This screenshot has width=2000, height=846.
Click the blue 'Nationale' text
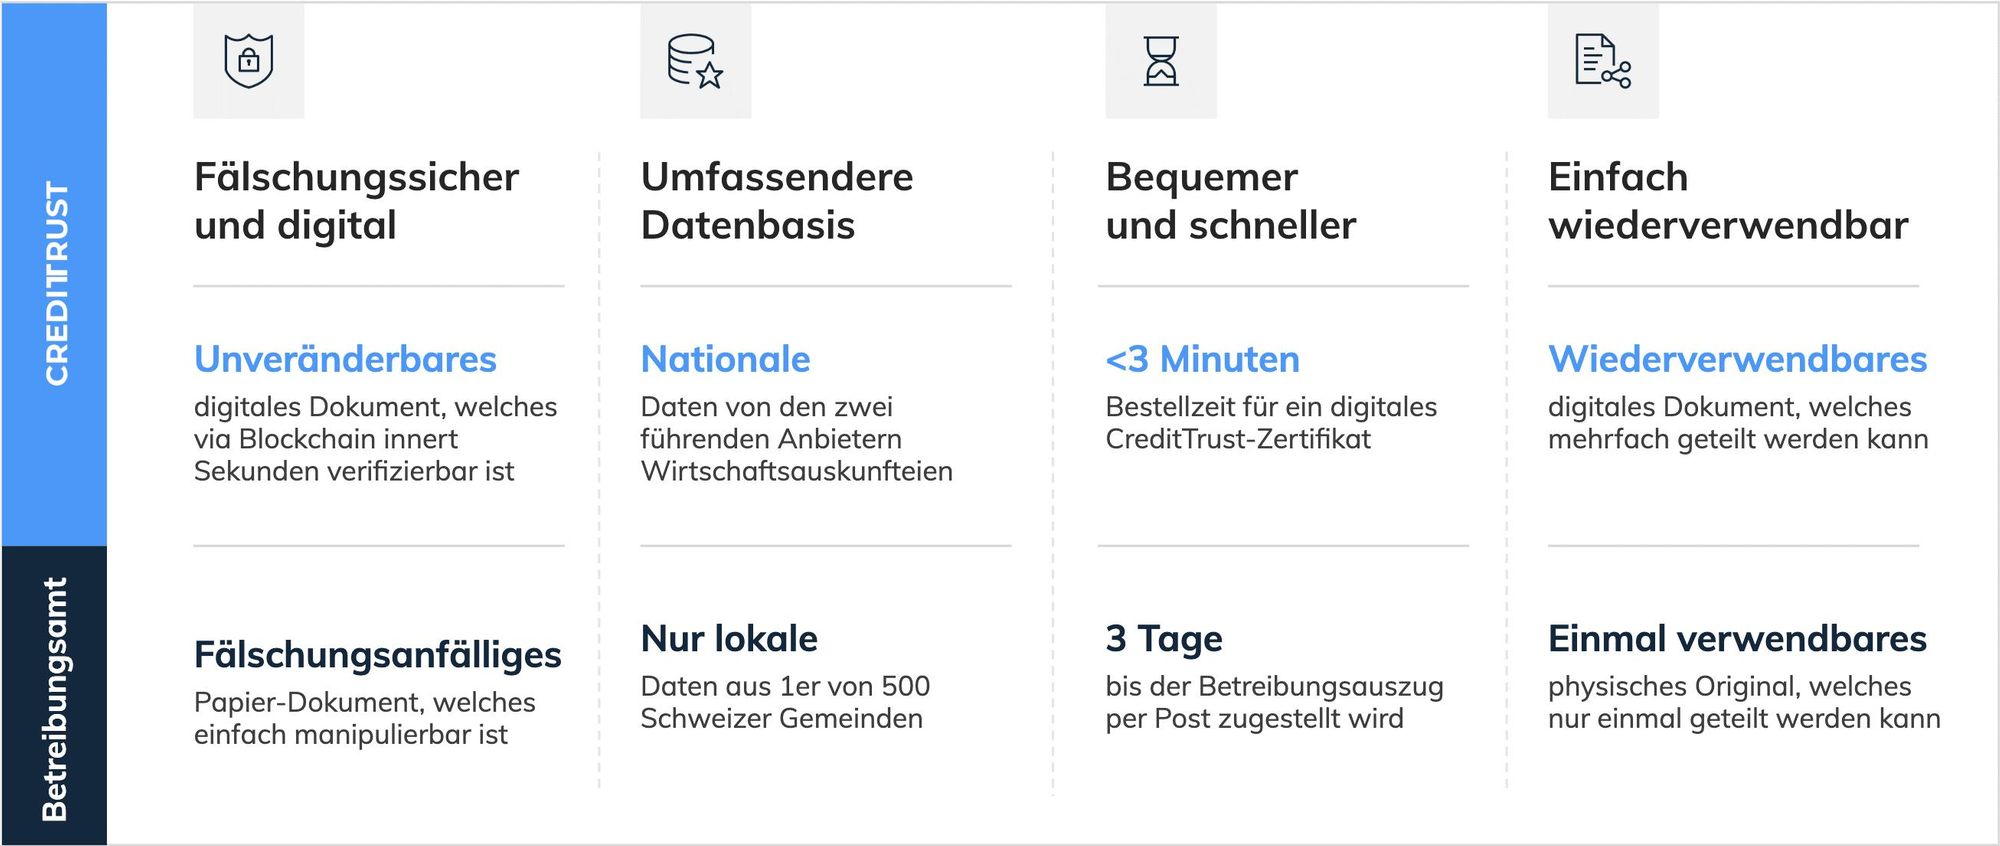[725, 359]
